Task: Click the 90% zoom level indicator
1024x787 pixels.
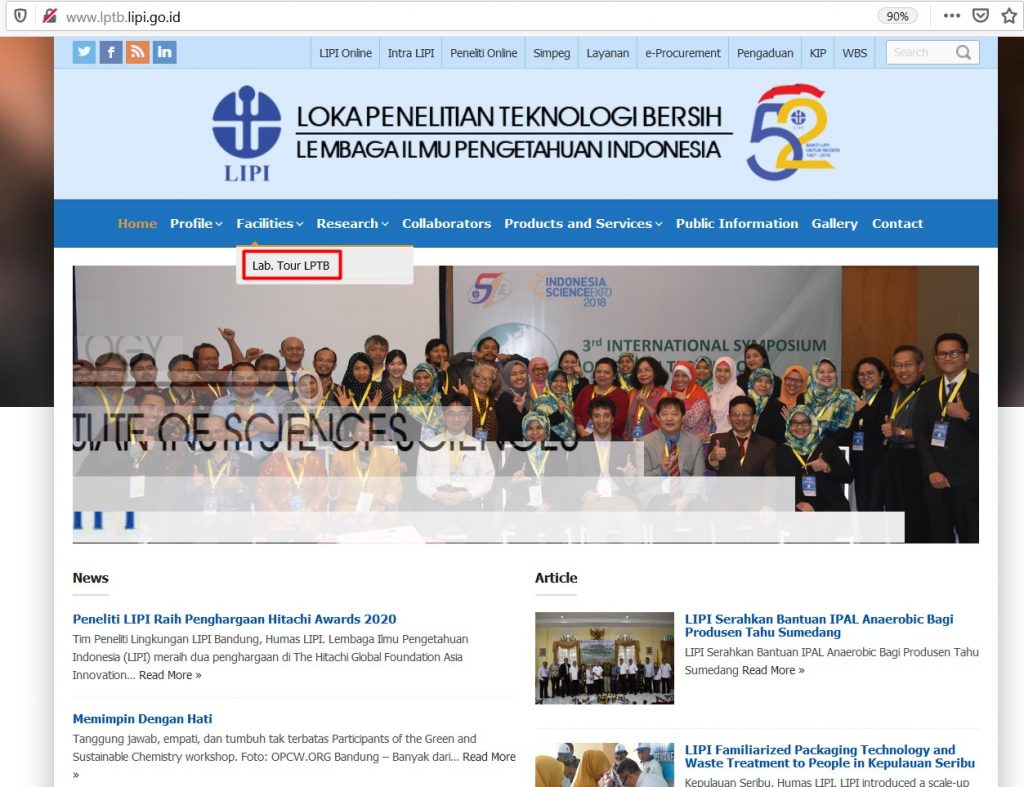Action: (x=897, y=16)
